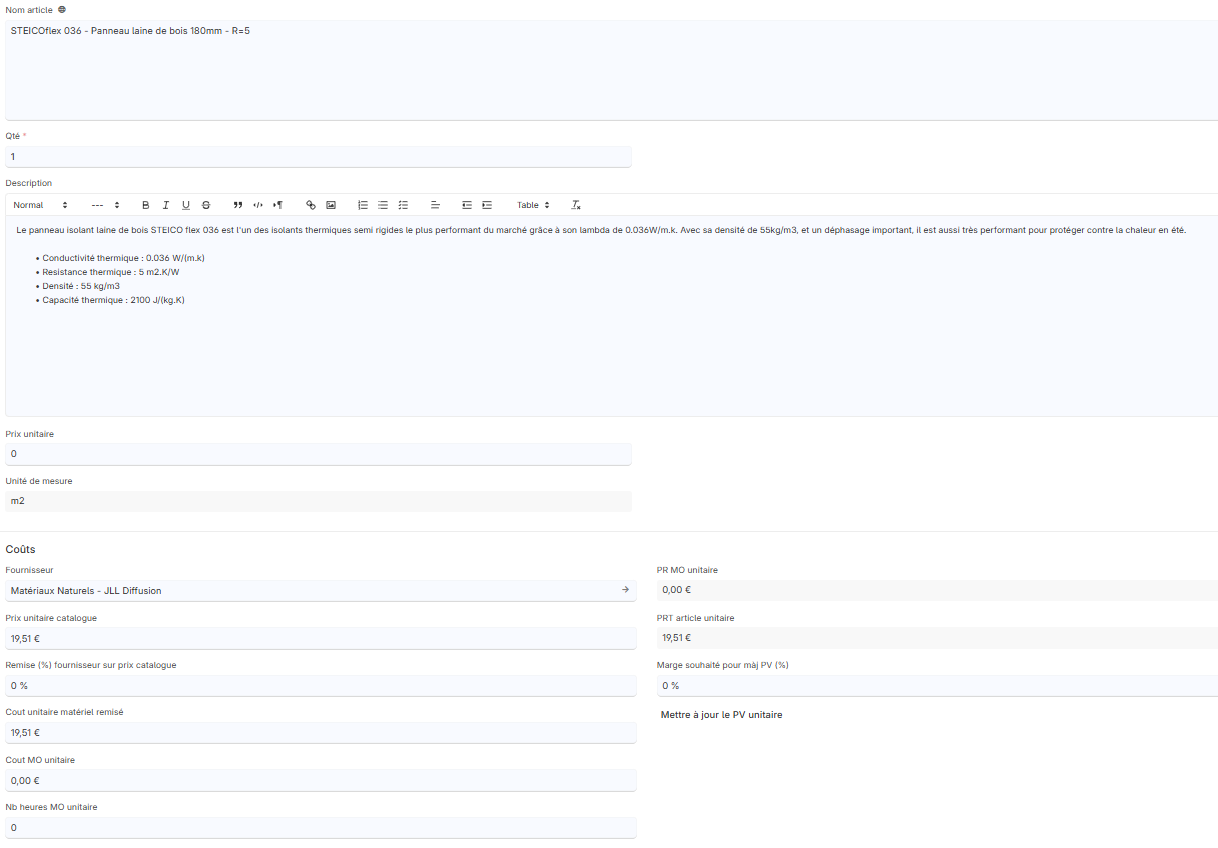Click the Cout MO unitaire field
Screen dimensions: 1218x848
(320, 781)
